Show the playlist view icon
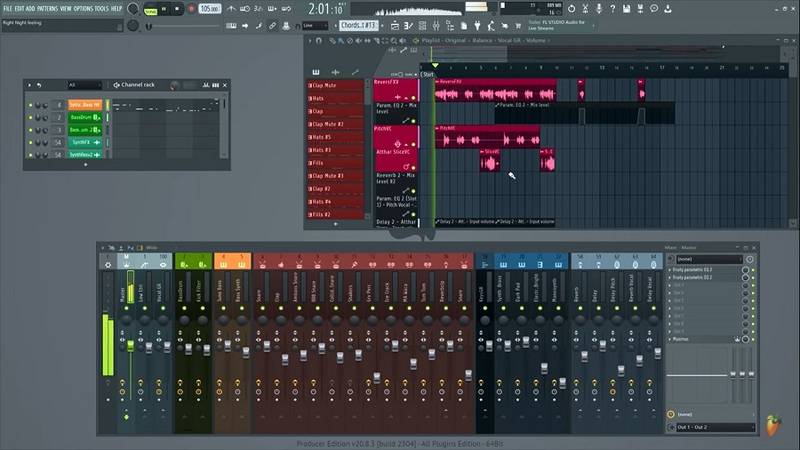800x450 pixels. click(x=395, y=26)
